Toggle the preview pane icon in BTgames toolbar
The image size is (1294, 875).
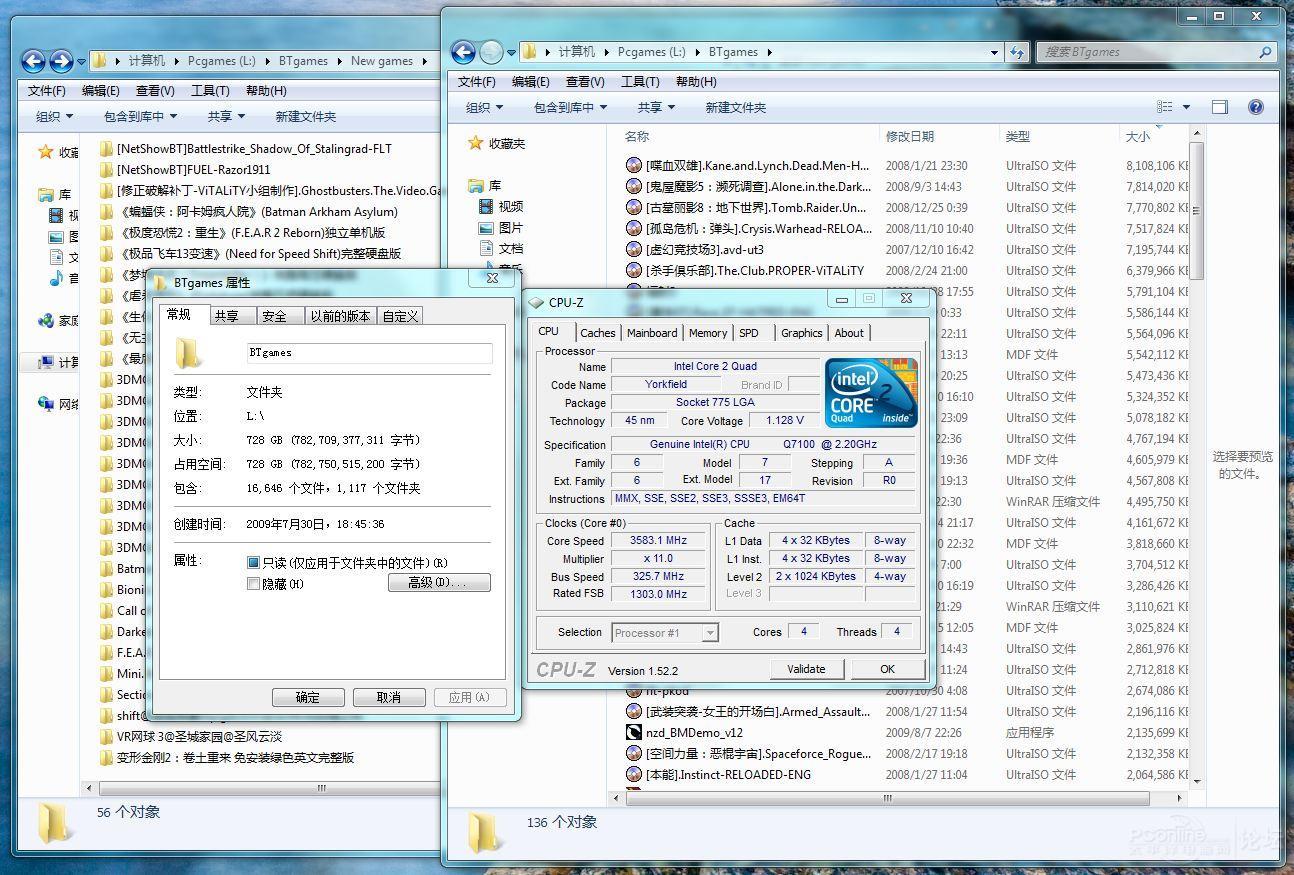[x=1220, y=107]
